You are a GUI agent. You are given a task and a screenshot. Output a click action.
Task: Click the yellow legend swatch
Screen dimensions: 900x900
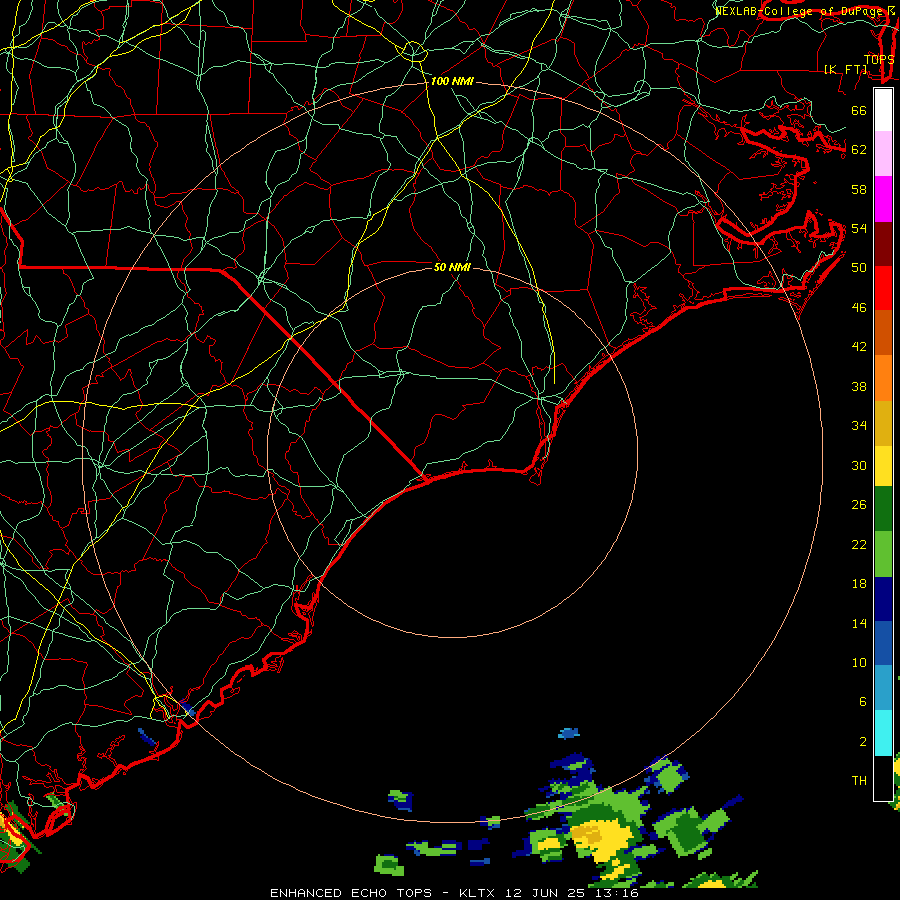883,465
